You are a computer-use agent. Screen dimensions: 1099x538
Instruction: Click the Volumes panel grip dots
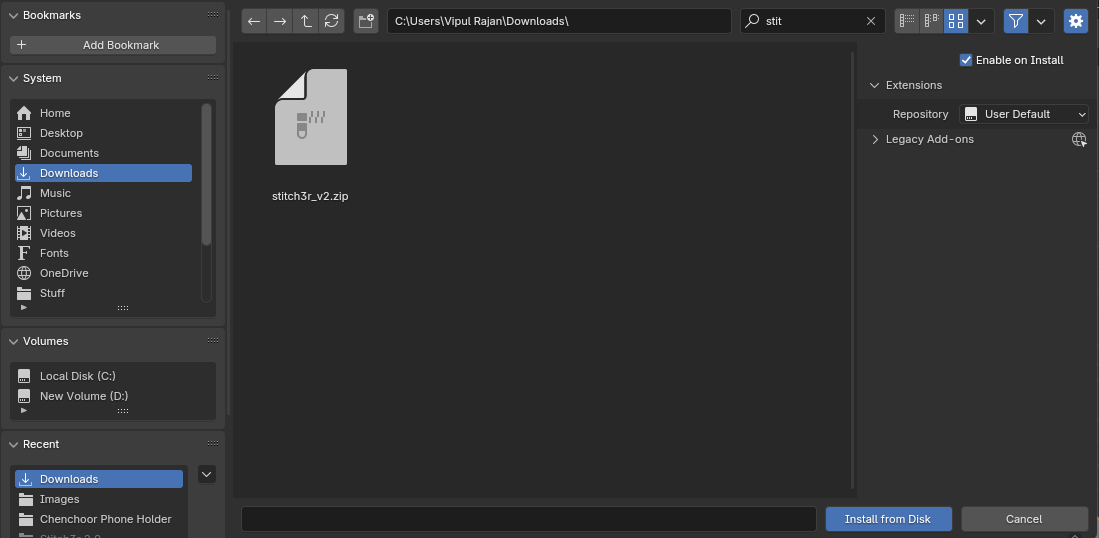click(x=213, y=340)
